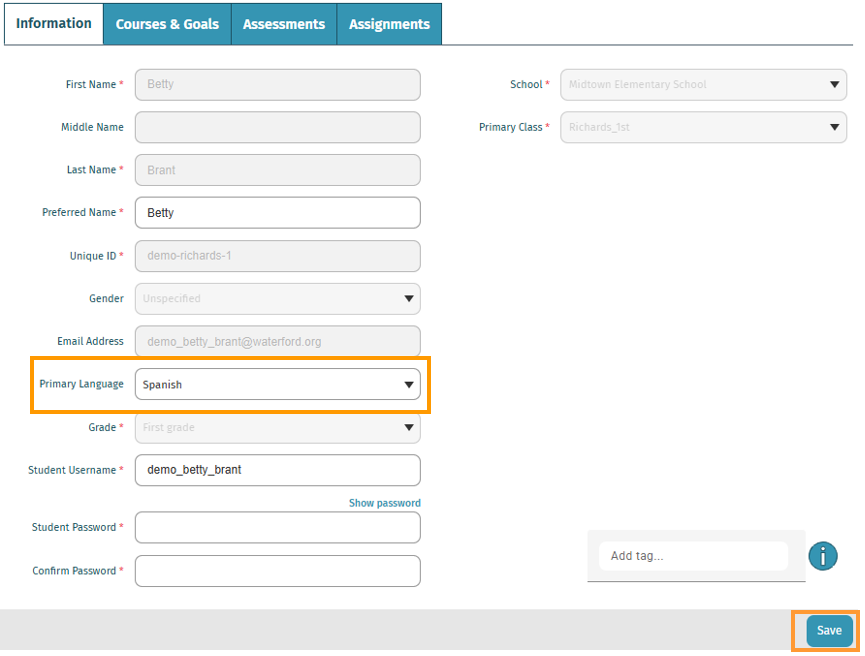Focus the Confirm Password field

(277, 570)
